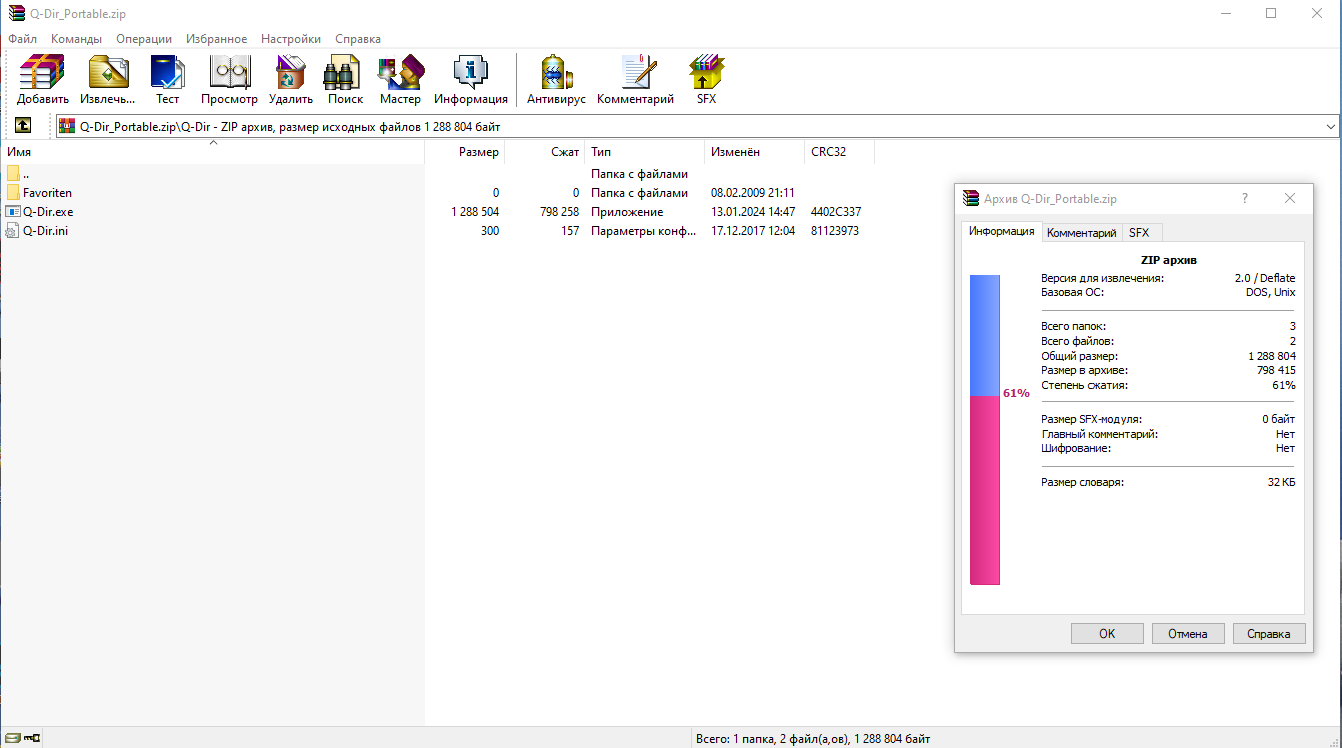Sort by the CRC32 column header

[x=840, y=152]
